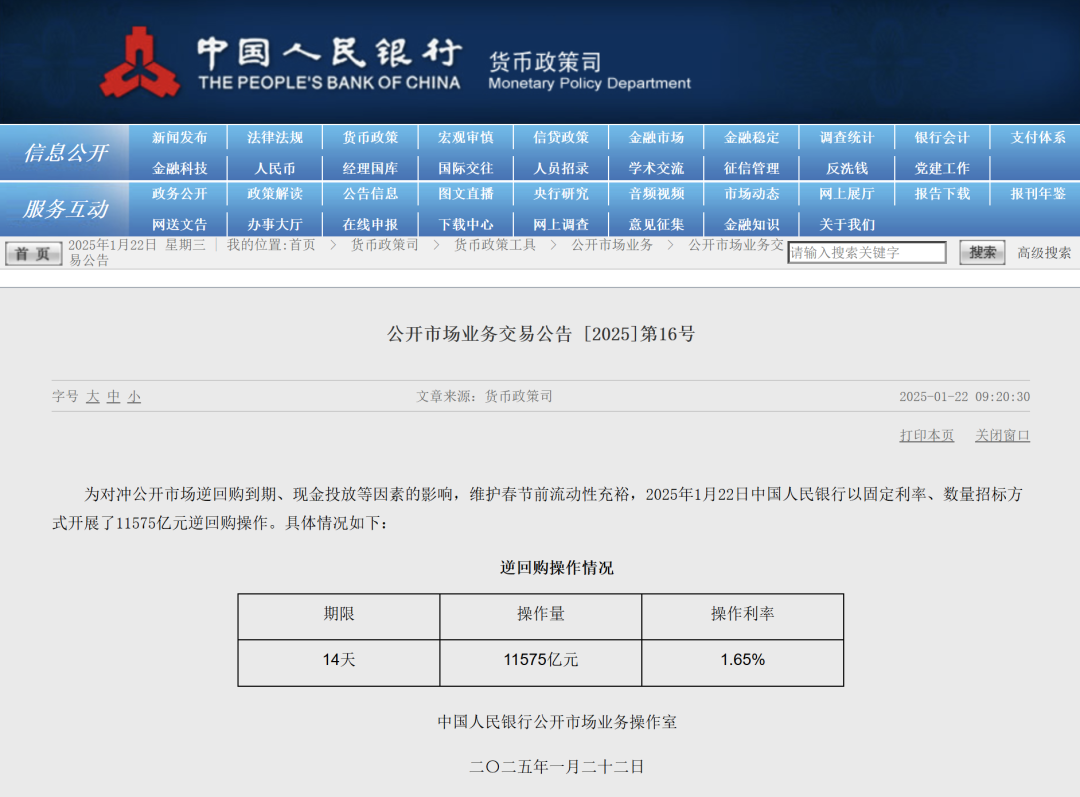Viewport: 1080px width, 797px height.
Task: Click 关闭窗口 to close window
Action: coord(1002,436)
